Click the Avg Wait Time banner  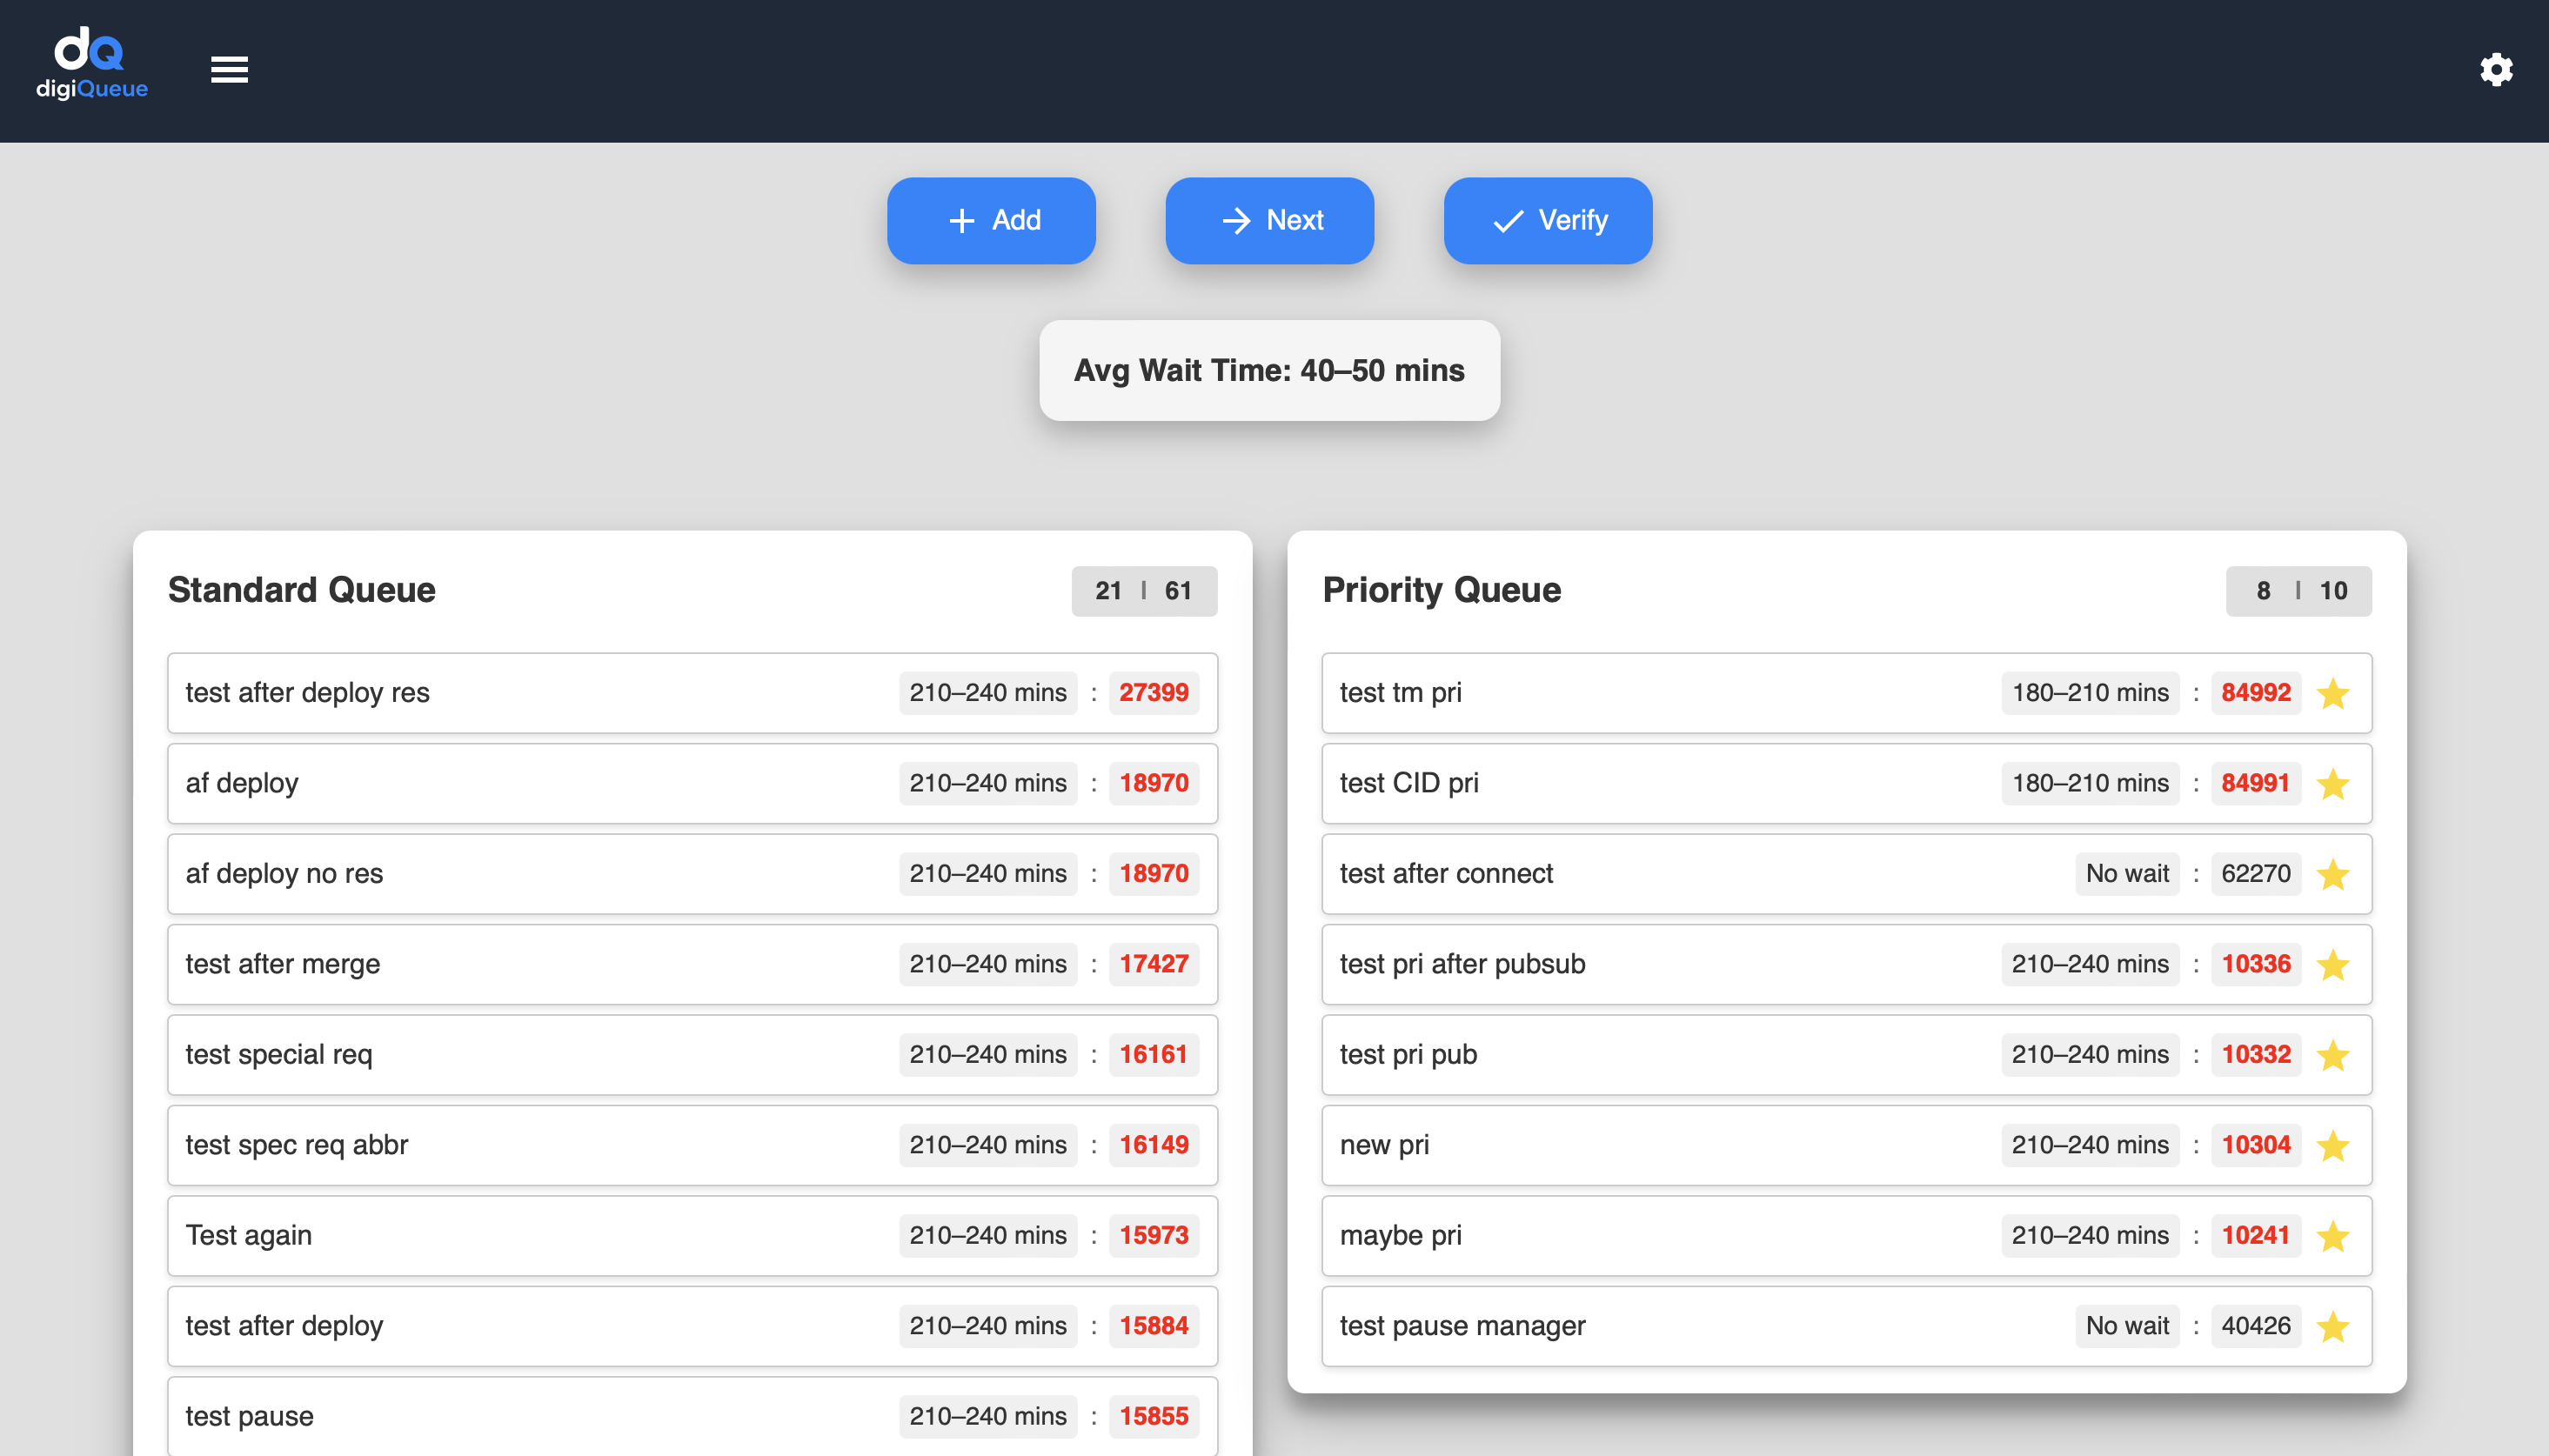click(1269, 371)
